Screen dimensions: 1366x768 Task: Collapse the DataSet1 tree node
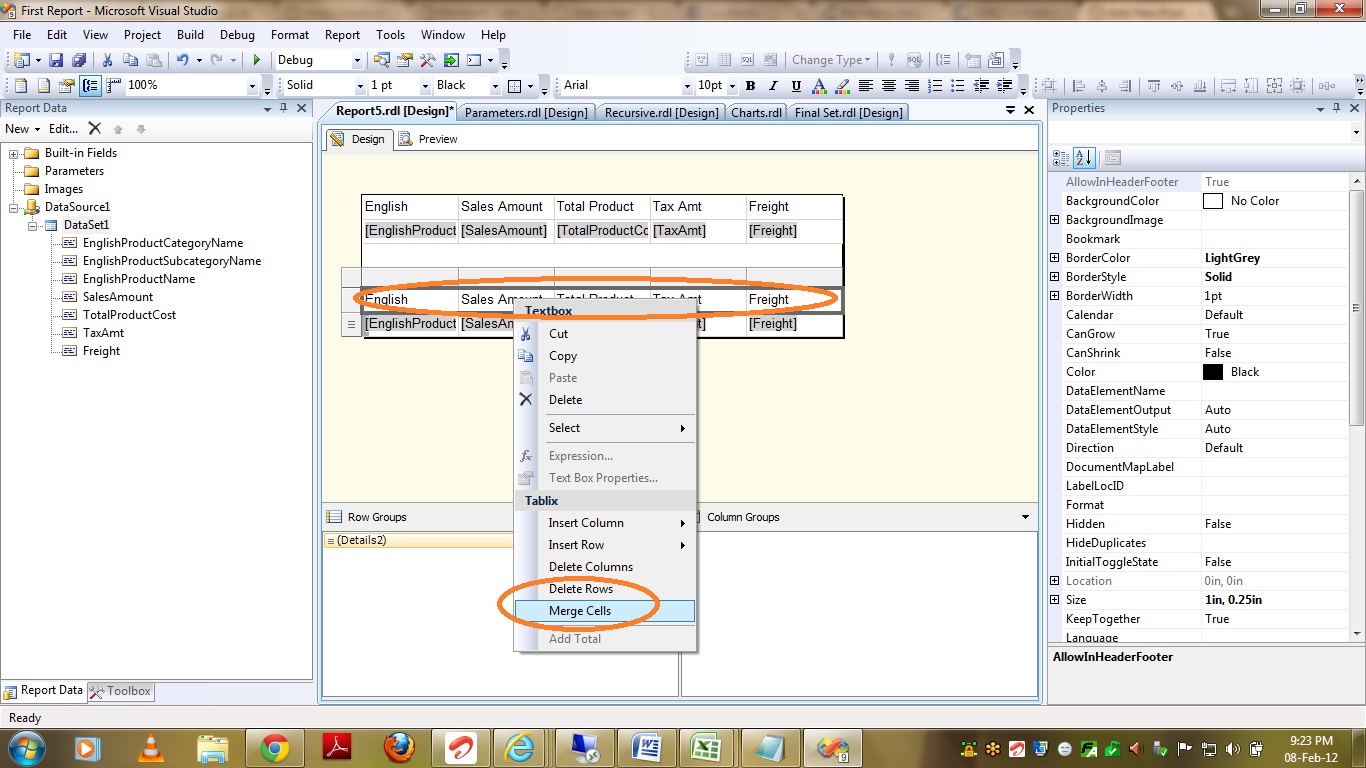33,225
